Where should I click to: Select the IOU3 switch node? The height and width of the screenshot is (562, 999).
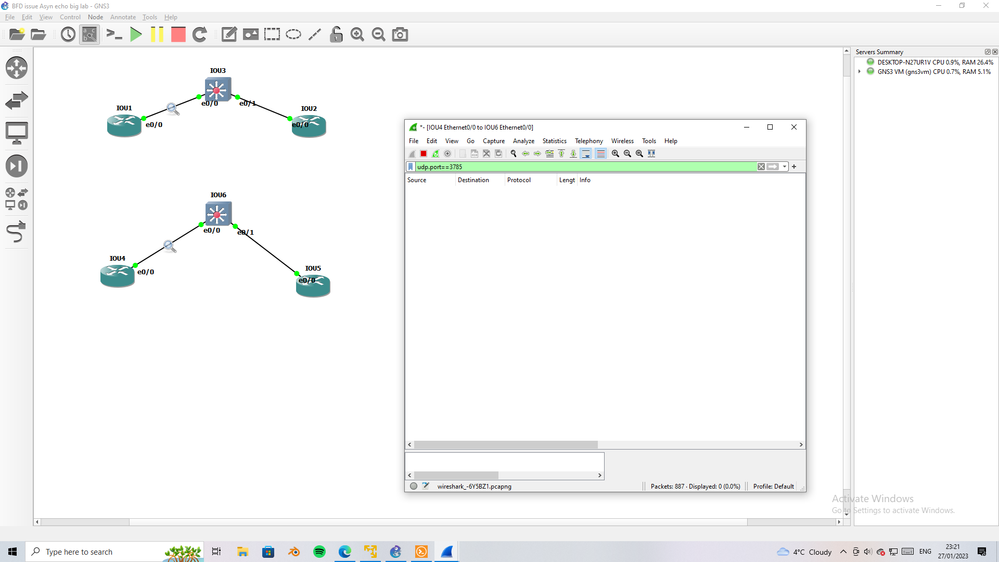[x=217, y=89]
